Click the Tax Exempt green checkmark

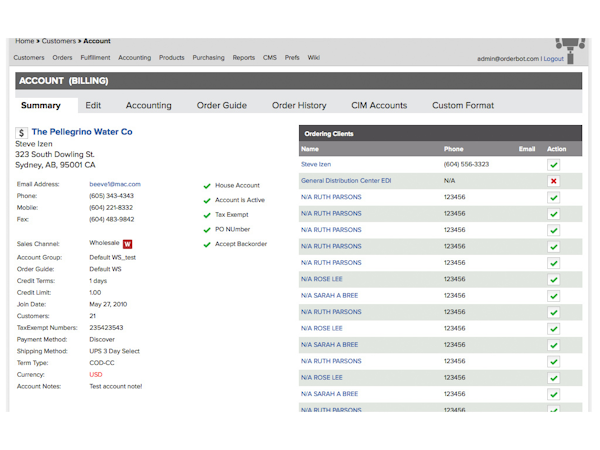[207, 215]
